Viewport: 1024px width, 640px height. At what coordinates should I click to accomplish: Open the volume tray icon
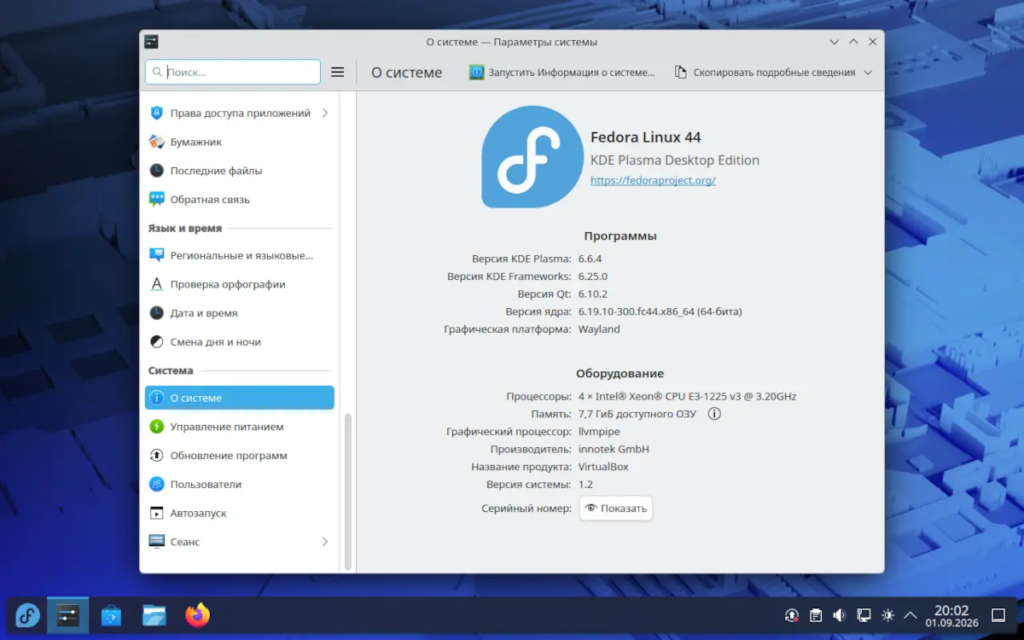click(839, 615)
